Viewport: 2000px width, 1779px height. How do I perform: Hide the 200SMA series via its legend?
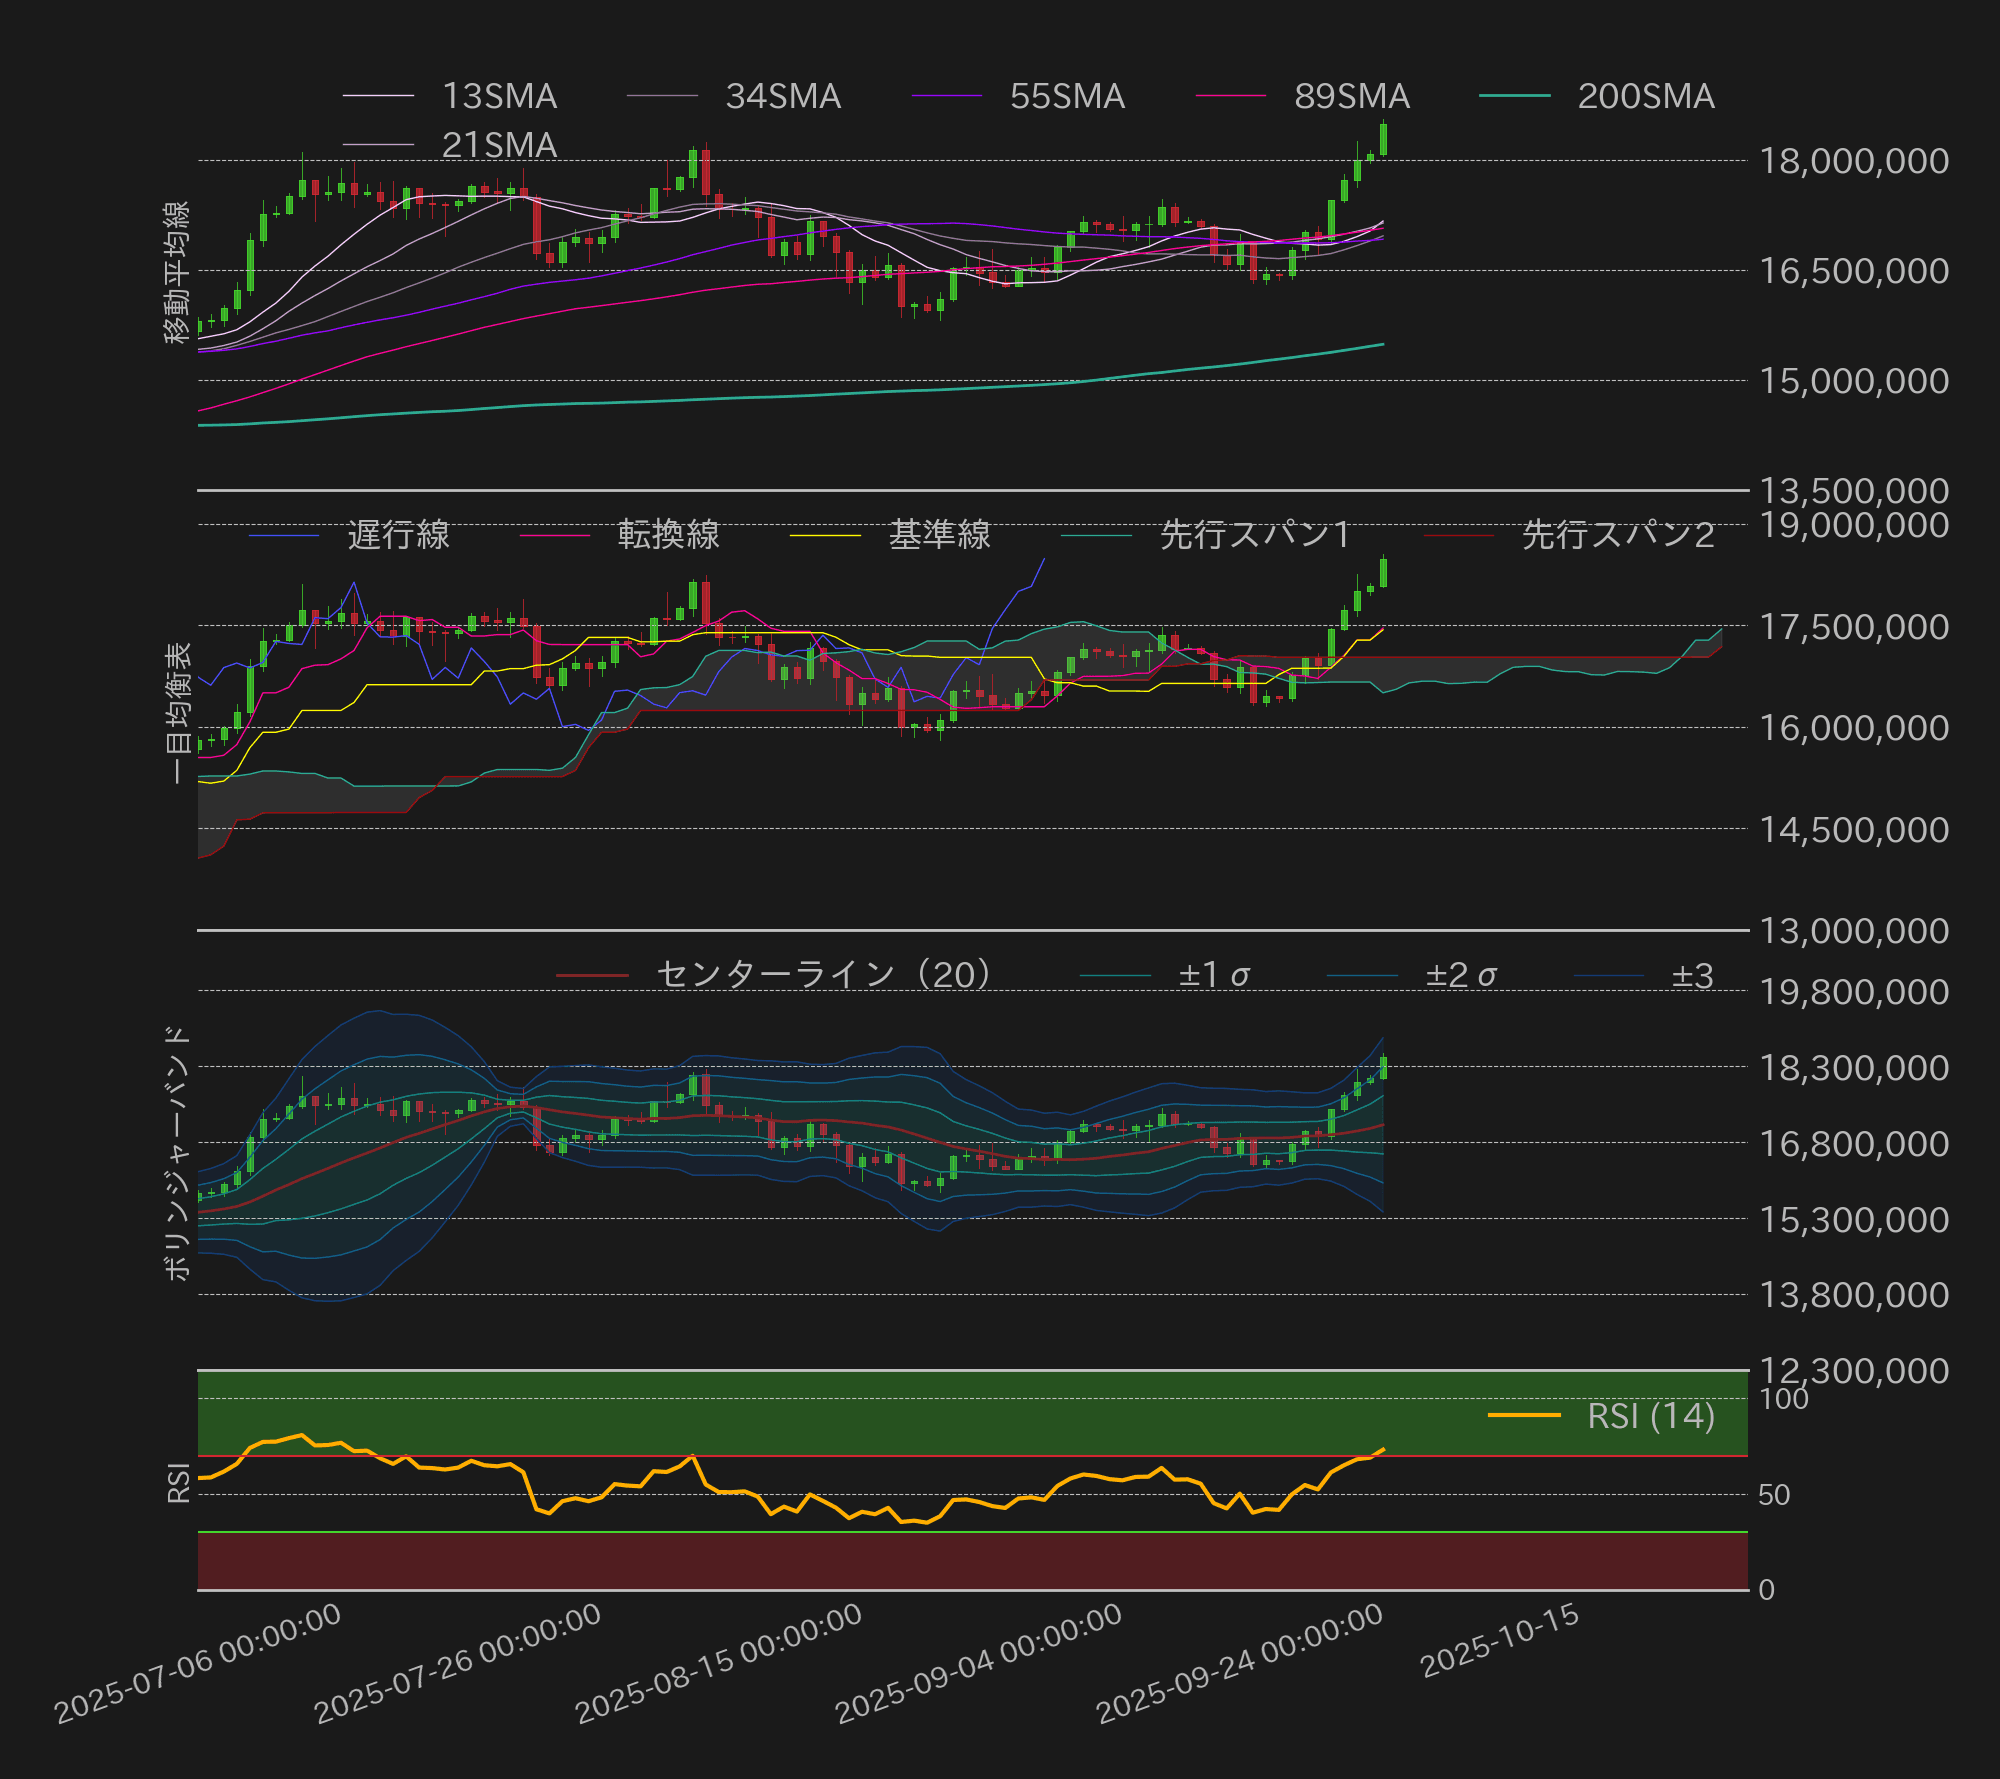click(x=1645, y=97)
